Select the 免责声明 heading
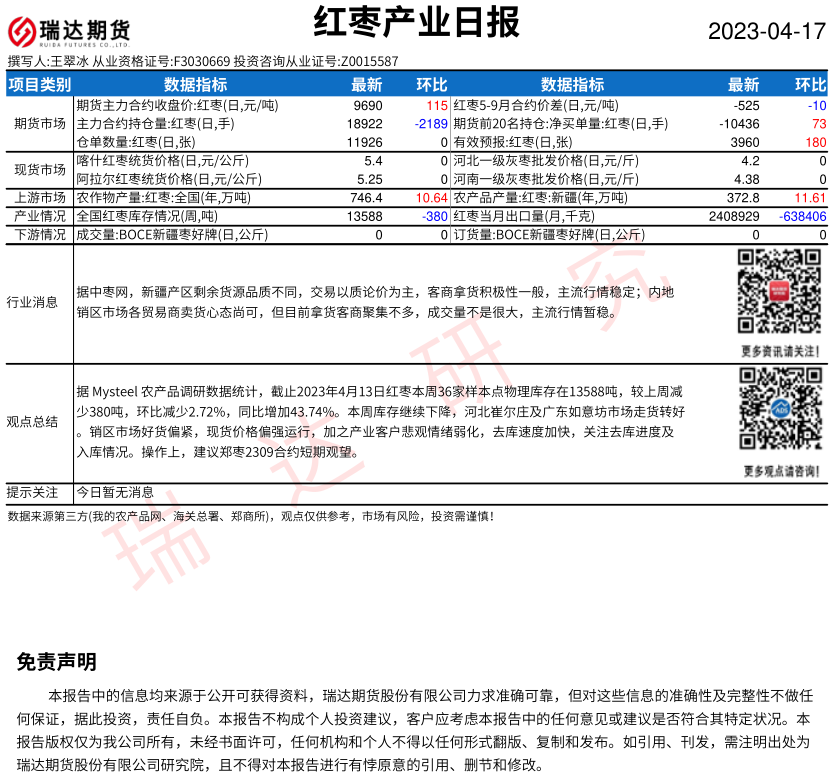The width and height of the screenshot is (833, 776). pos(57,662)
